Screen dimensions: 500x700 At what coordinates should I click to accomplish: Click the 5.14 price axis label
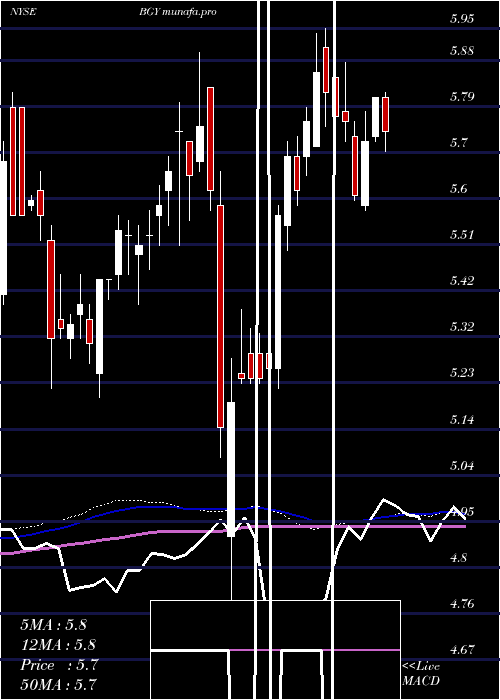point(462,420)
